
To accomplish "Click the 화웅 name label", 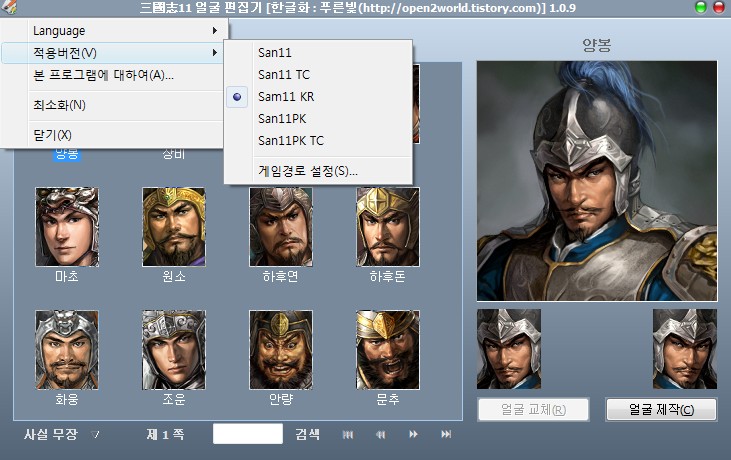I will (67, 399).
